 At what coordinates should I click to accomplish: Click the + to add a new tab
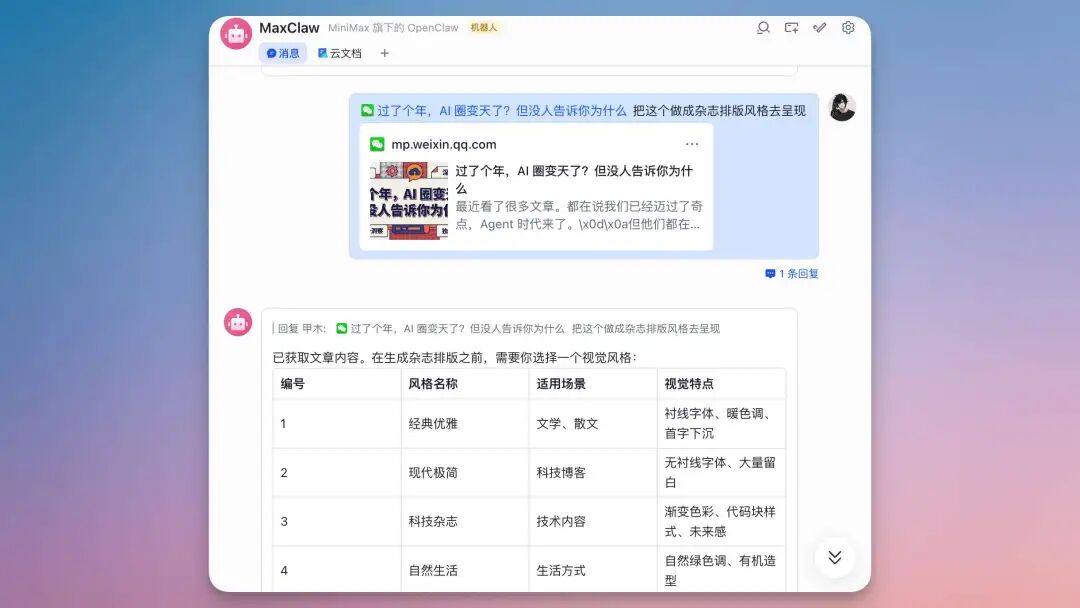[384, 53]
